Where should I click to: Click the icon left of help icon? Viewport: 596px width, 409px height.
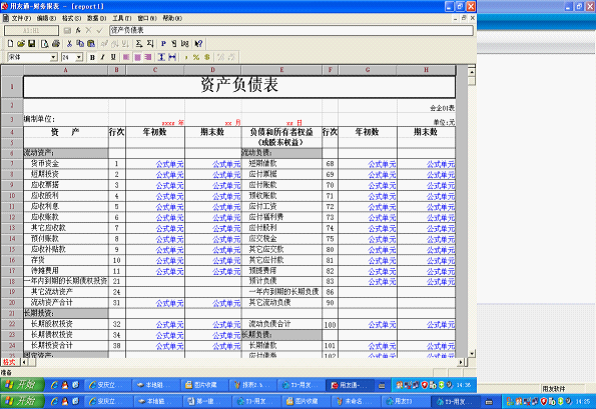click(x=185, y=44)
